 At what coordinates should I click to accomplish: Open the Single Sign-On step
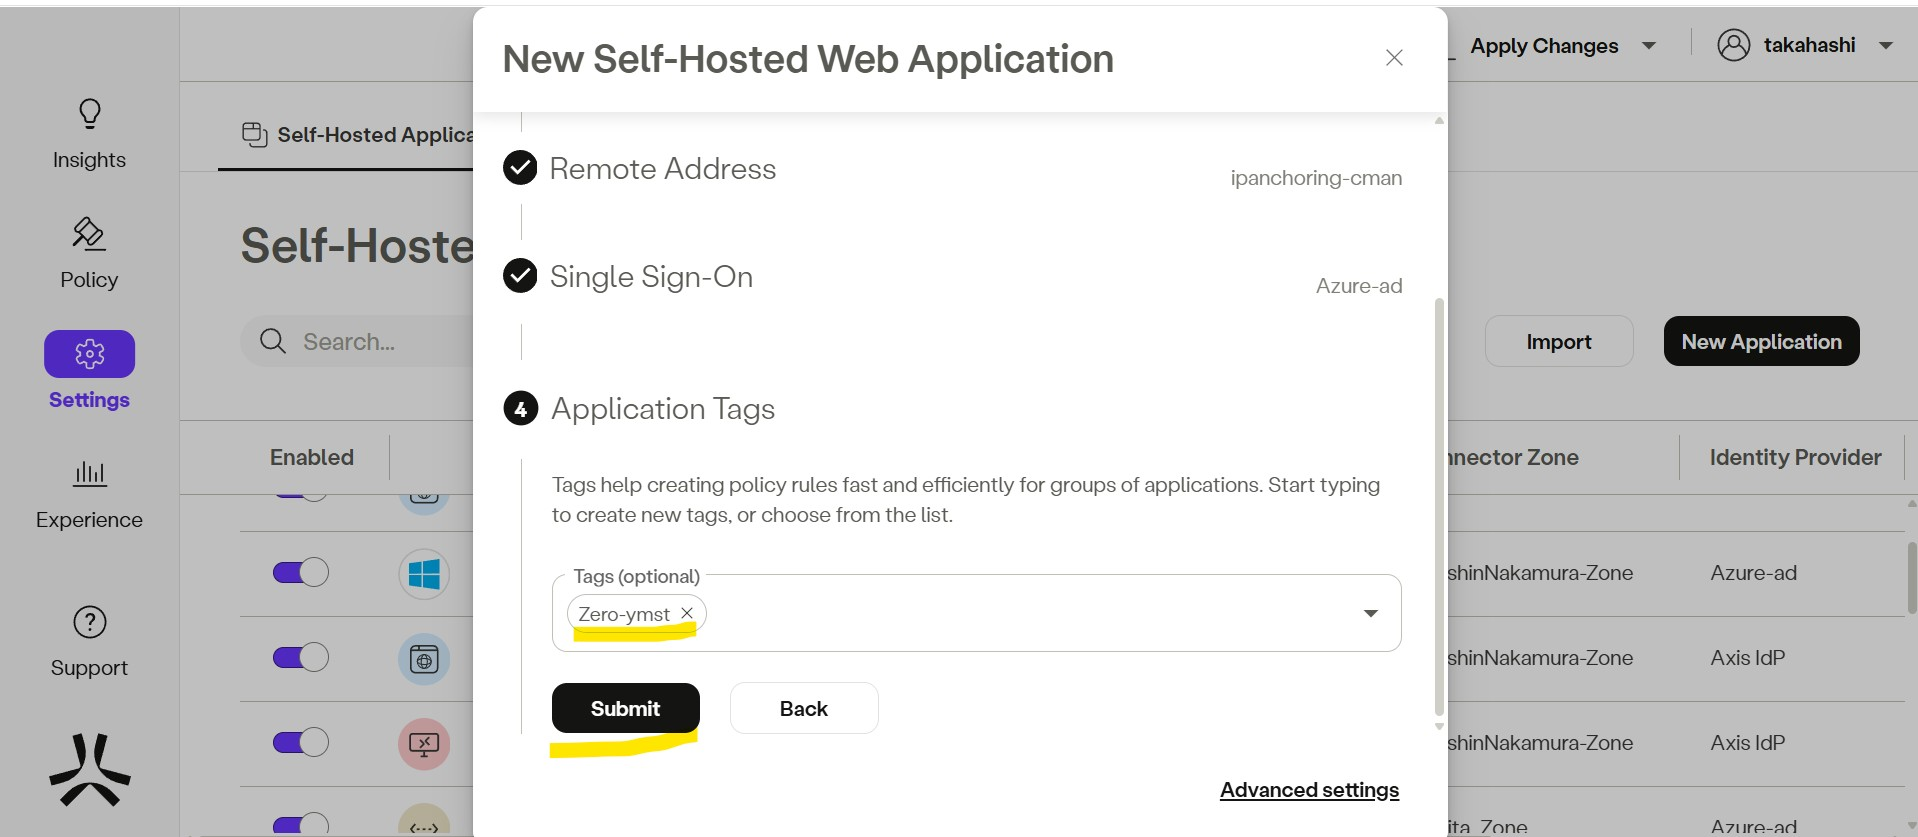click(x=651, y=277)
